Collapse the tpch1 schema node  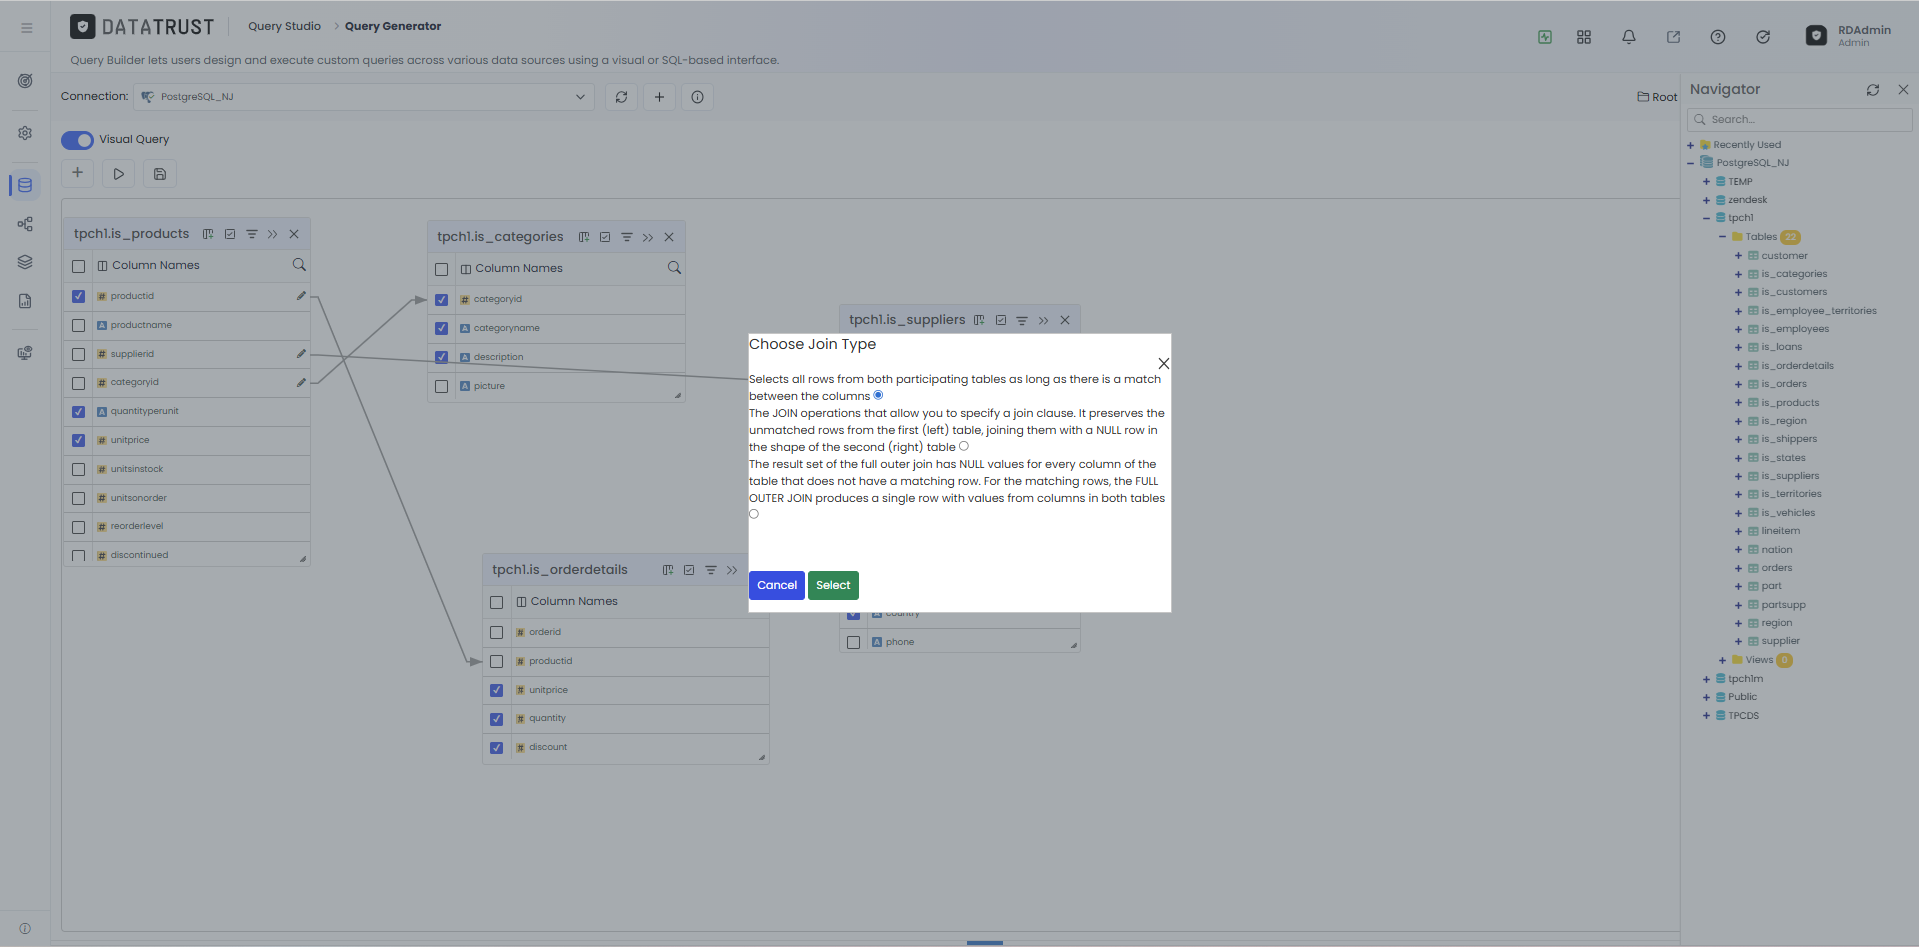pyautogui.click(x=1706, y=218)
